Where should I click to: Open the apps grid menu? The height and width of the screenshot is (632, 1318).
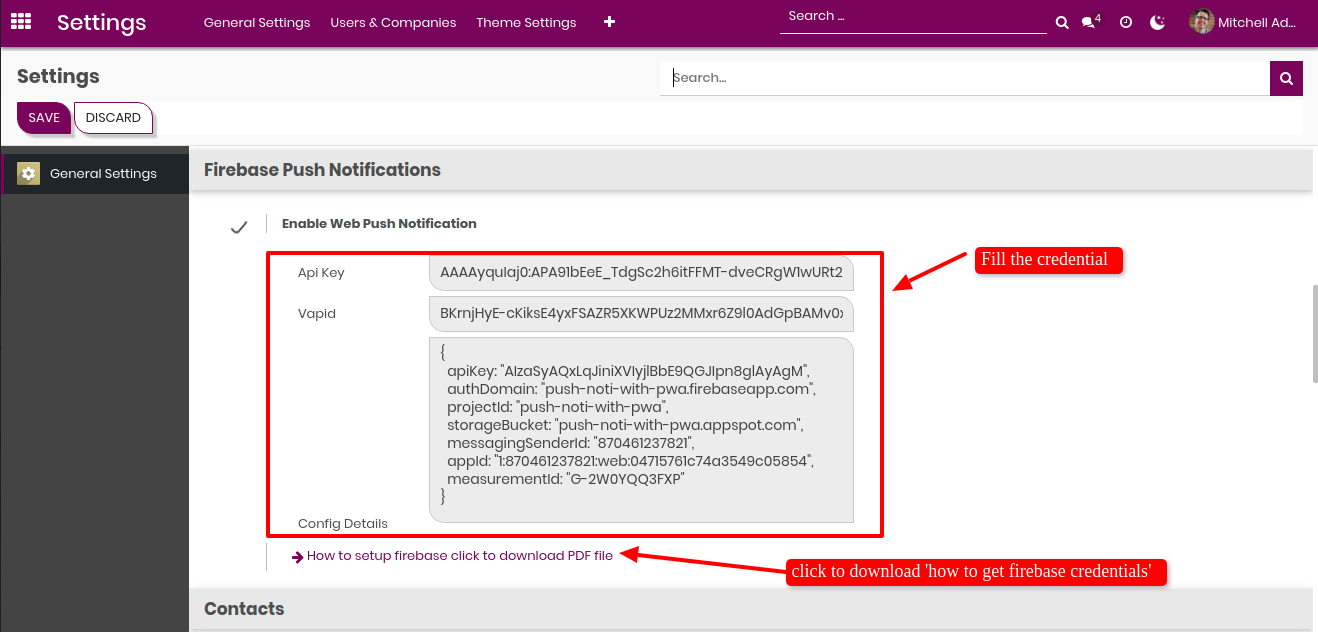pyautogui.click(x=20, y=21)
